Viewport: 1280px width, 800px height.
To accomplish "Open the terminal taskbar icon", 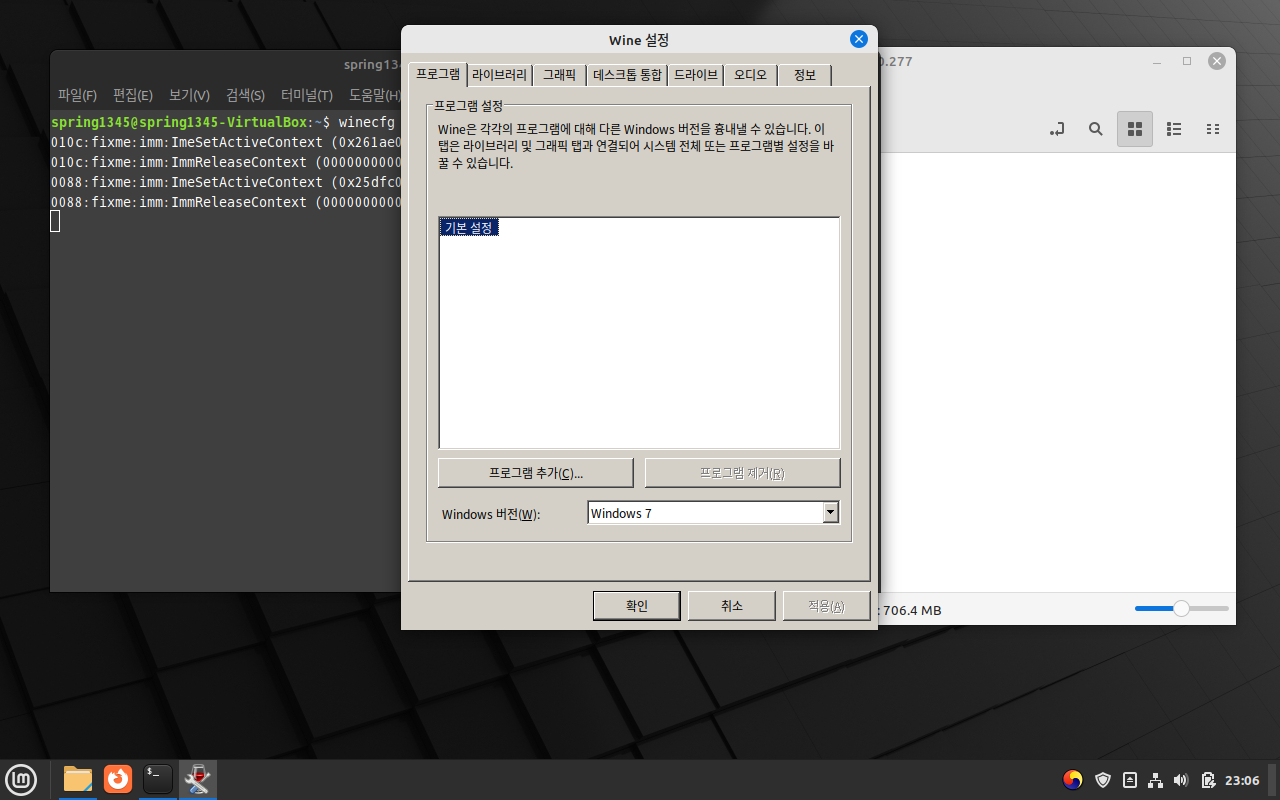I will (x=158, y=778).
